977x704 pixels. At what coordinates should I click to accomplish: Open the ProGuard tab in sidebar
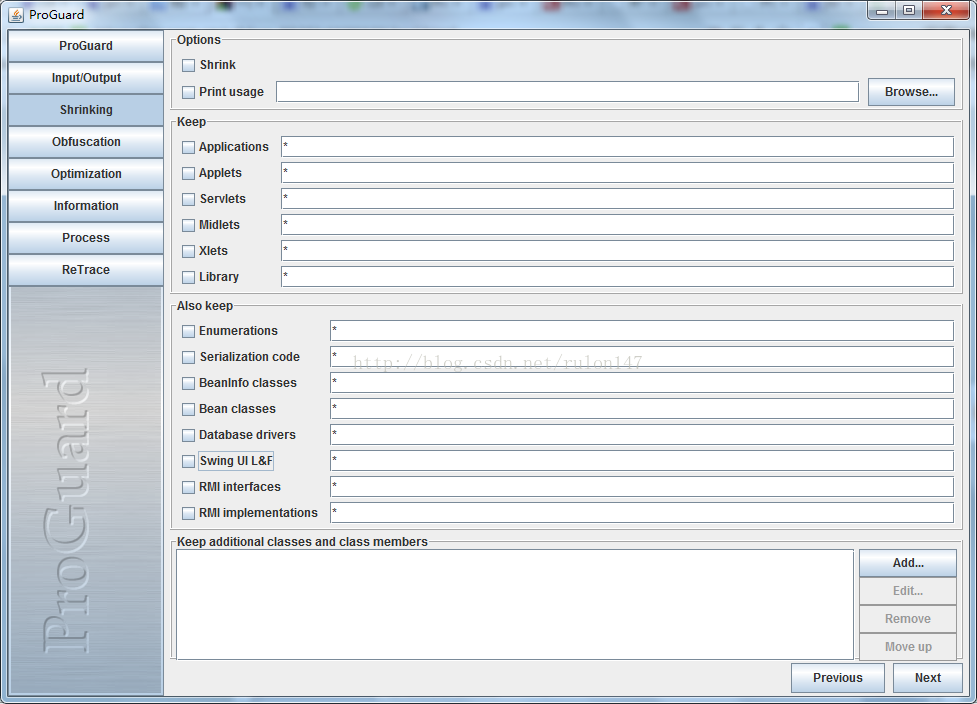(86, 46)
